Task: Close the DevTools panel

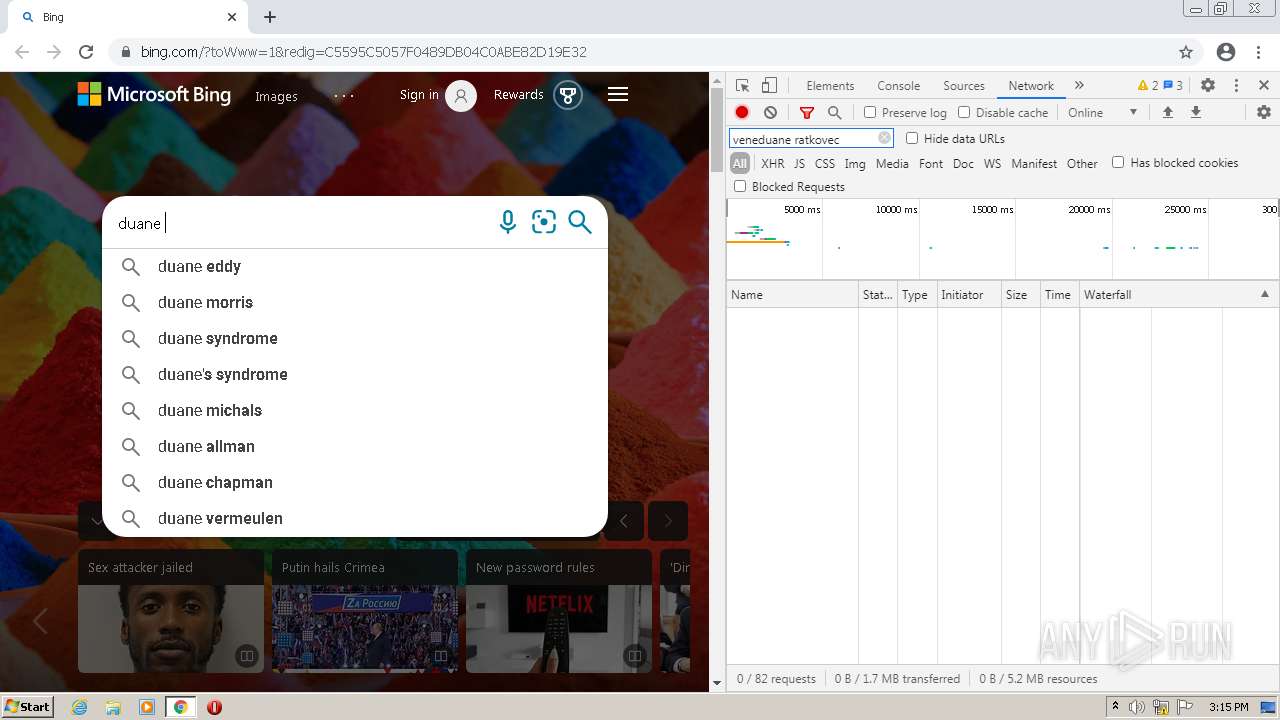Action: pyautogui.click(x=1264, y=85)
